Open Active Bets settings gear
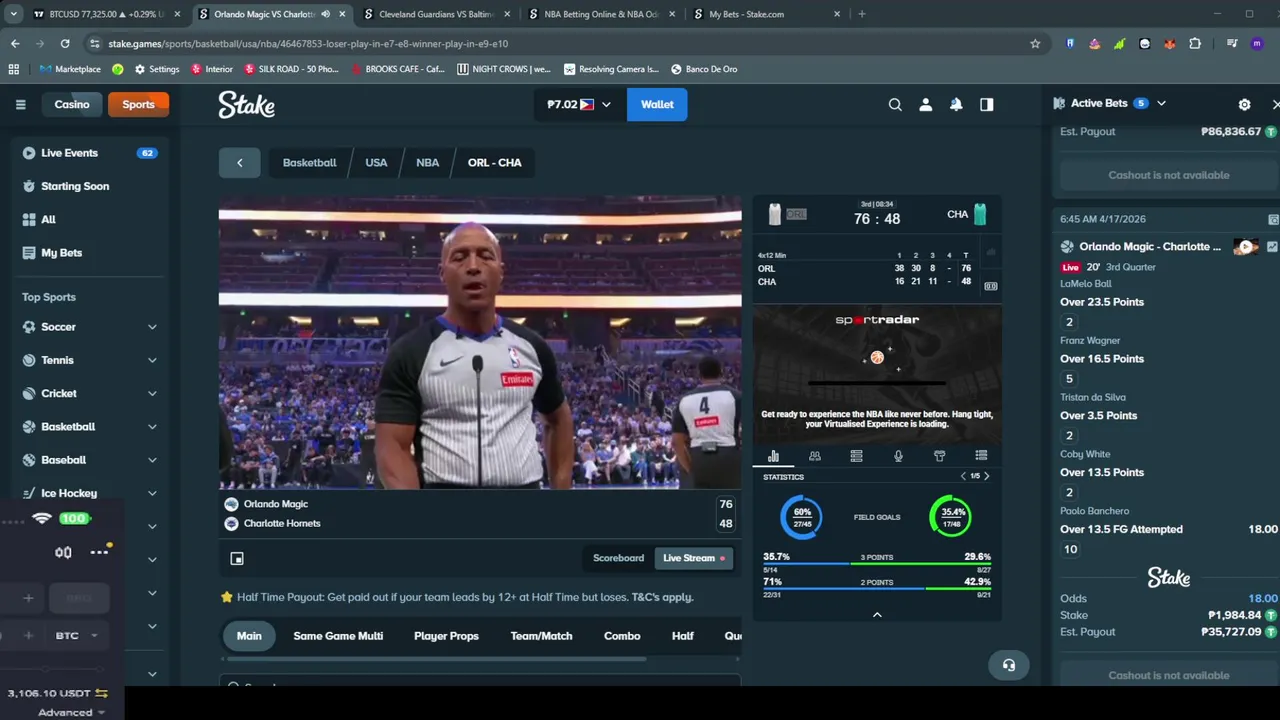The image size is (1280, 720). 1244,104
